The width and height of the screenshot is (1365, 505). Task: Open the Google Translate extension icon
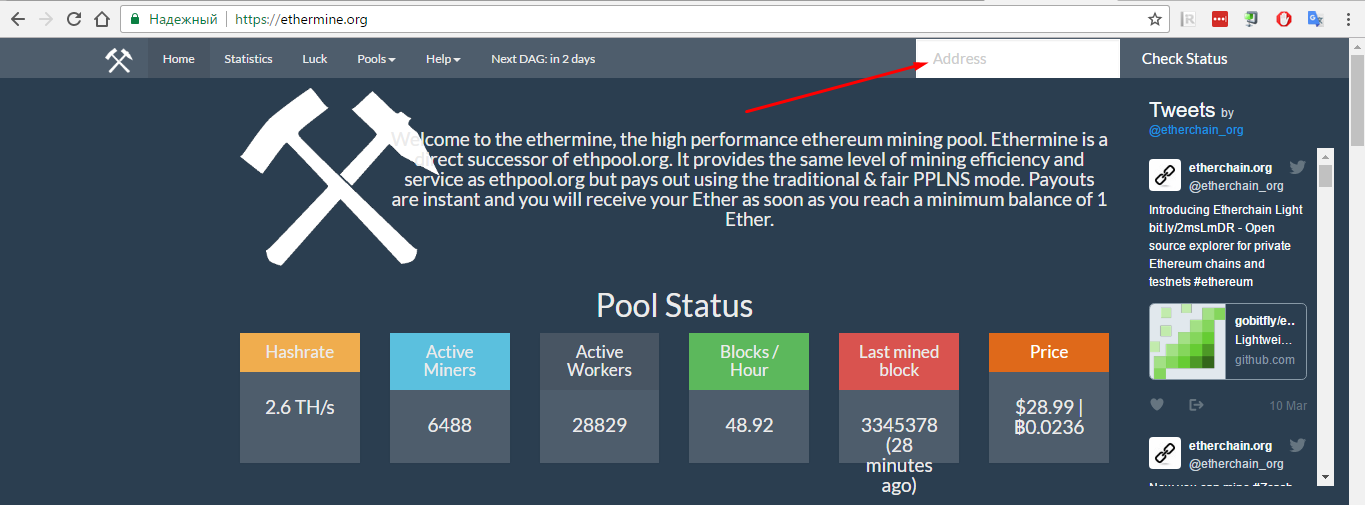coord(1315,19)
